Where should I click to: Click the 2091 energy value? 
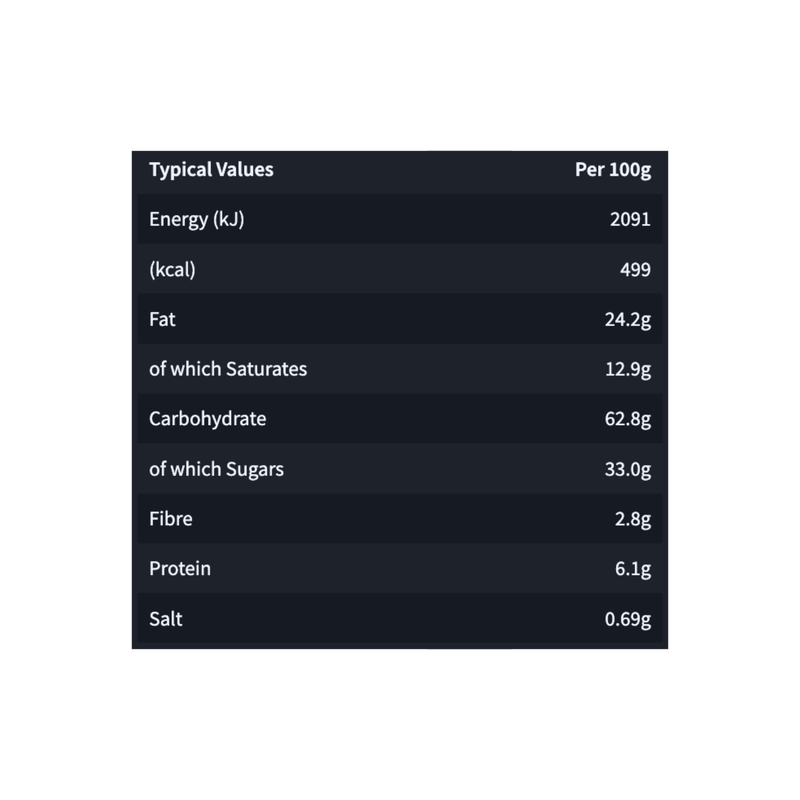pyautogui.click(x=630, y=219)
